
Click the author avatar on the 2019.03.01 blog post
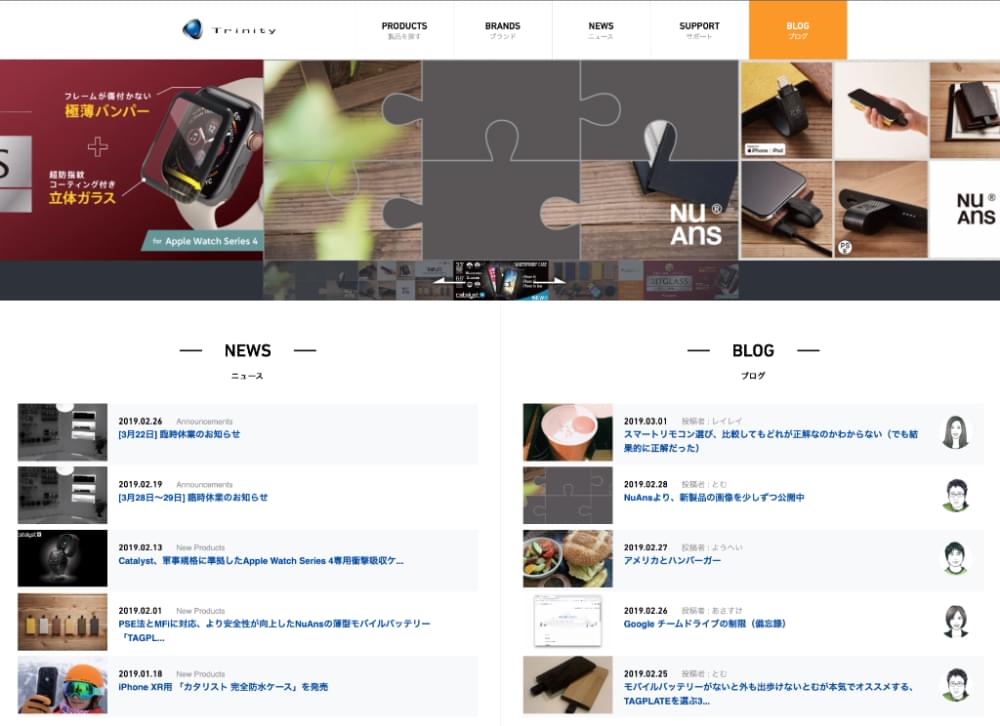[x=956, y=432]
